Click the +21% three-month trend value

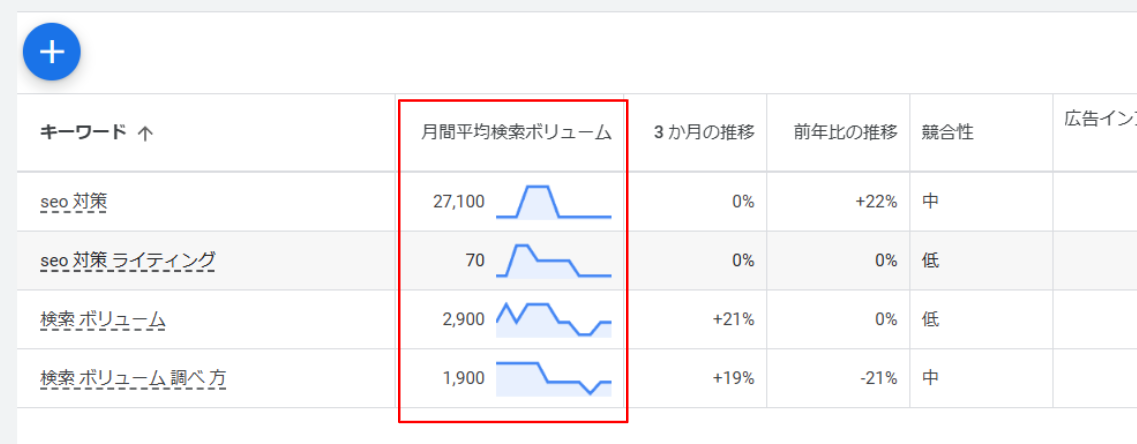tap(733, 320)
